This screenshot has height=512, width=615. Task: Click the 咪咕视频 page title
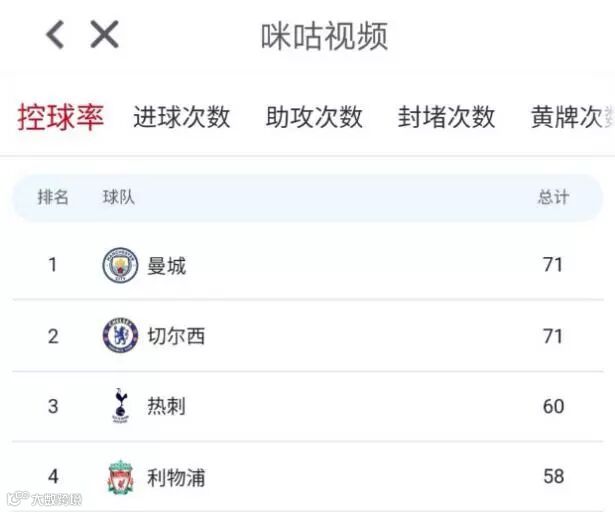tap(325, 36)
